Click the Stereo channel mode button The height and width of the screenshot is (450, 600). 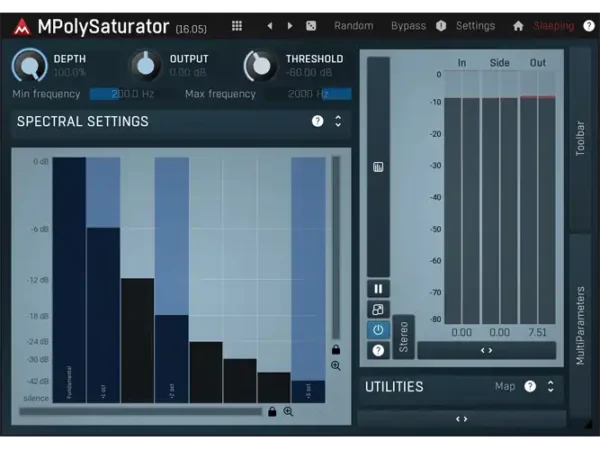point(403,337)
